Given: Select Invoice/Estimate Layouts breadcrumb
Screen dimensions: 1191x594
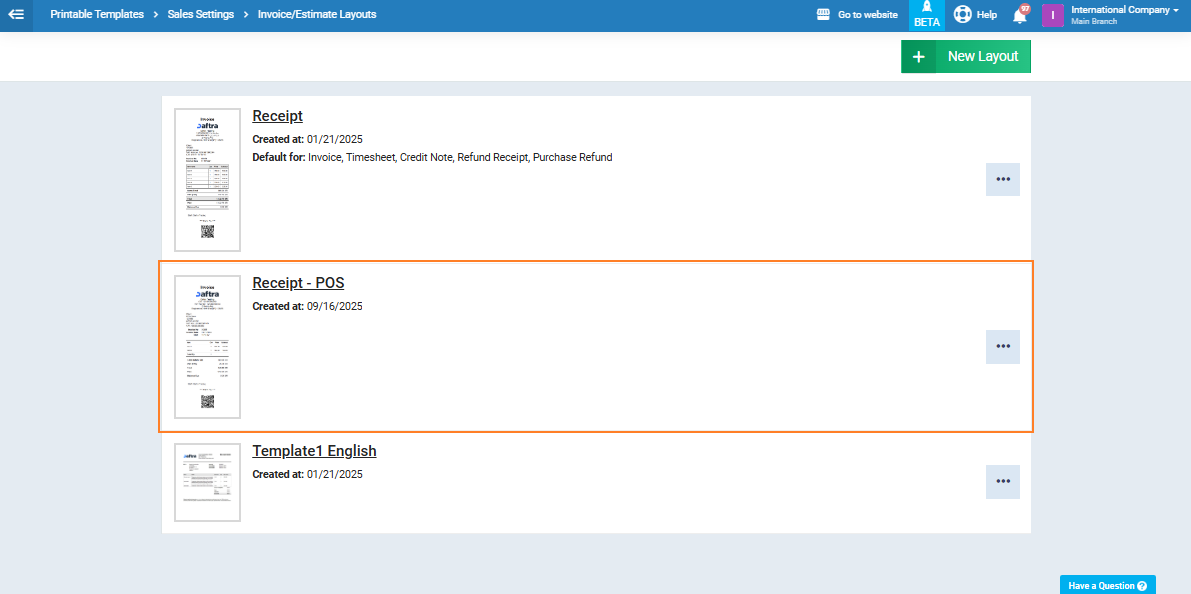Looking at the screenshot, I should point(317,15).
